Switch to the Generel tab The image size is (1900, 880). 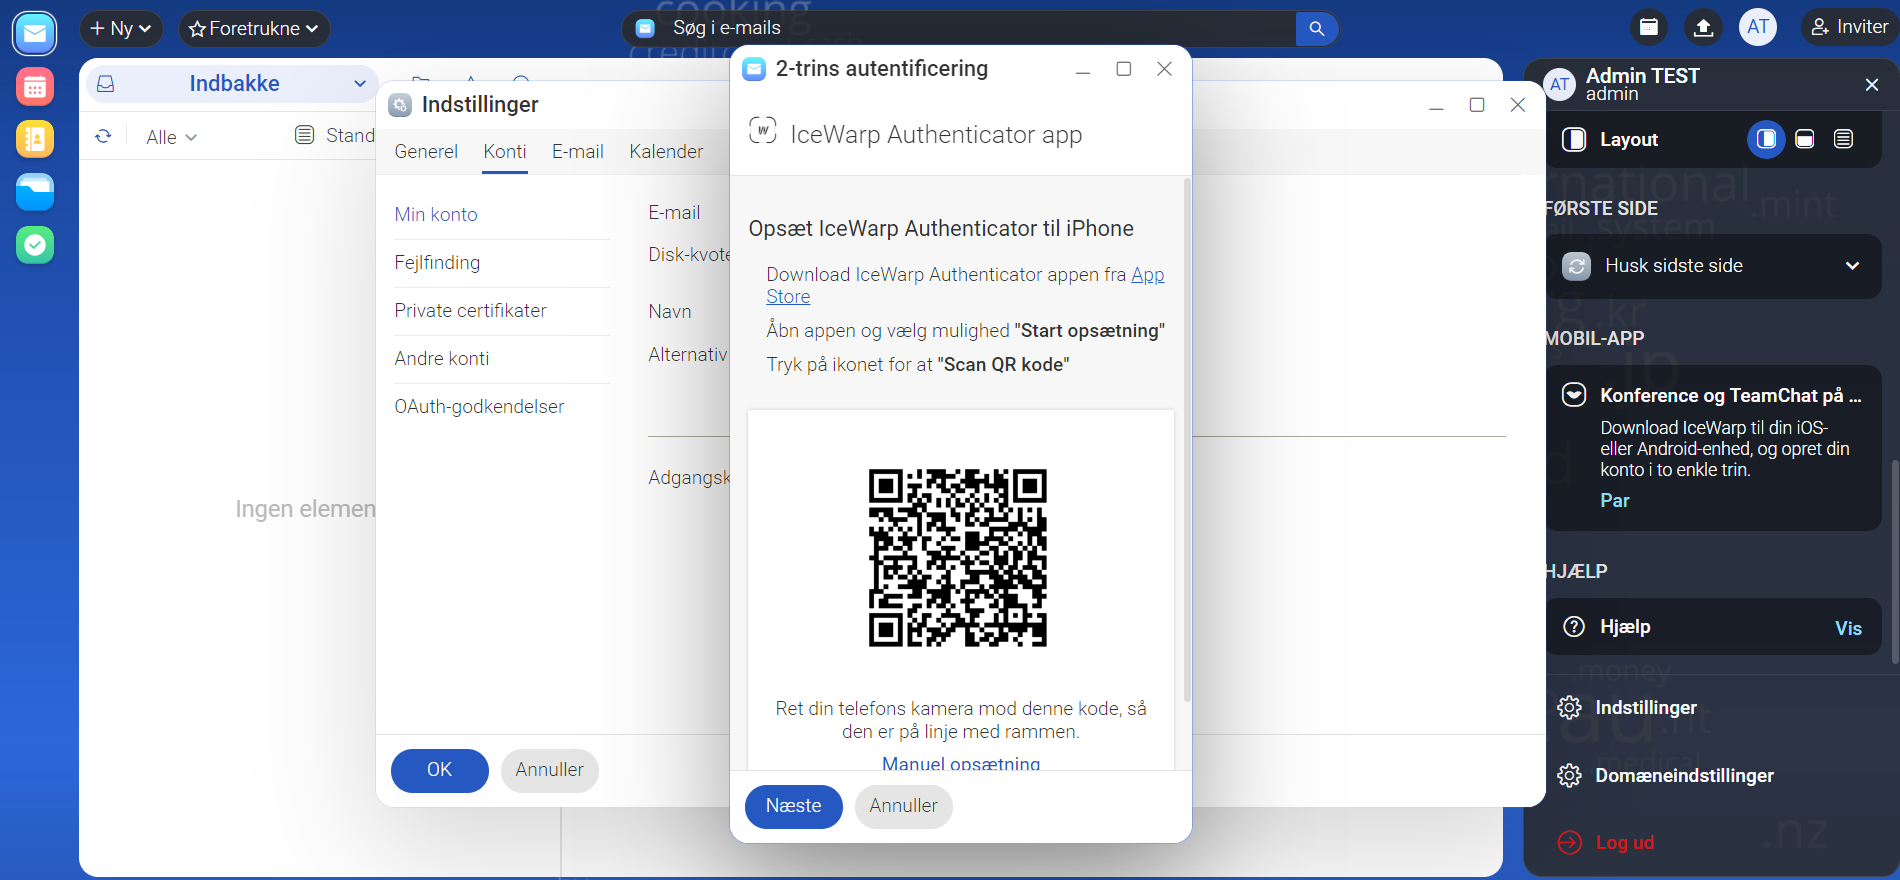tap(426, 151)
